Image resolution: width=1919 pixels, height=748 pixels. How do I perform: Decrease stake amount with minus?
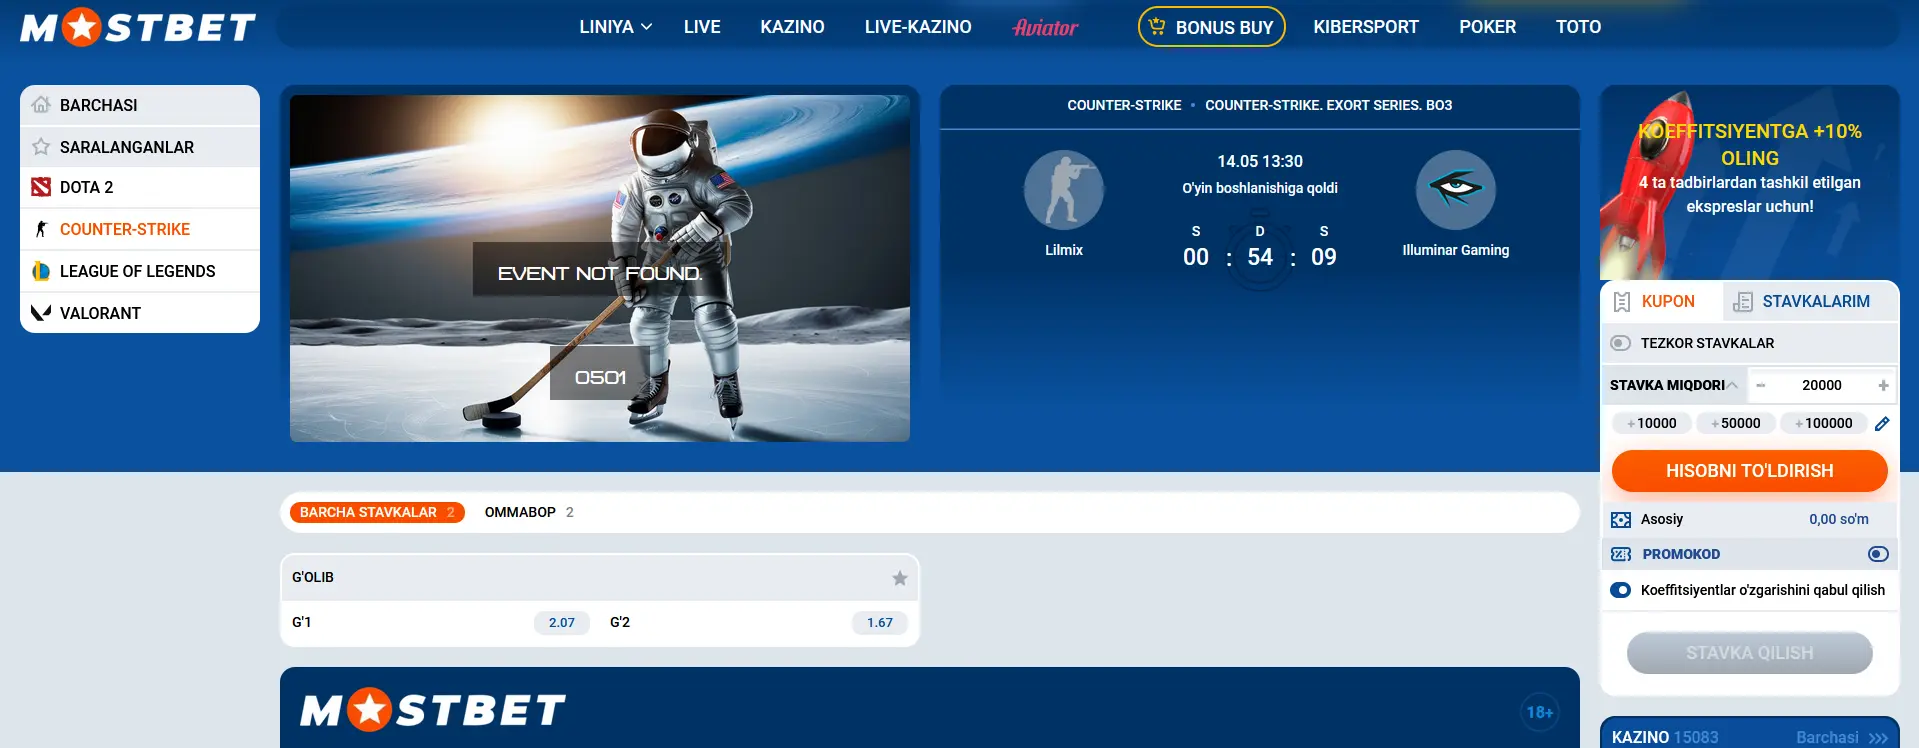tap(1761, 385)
